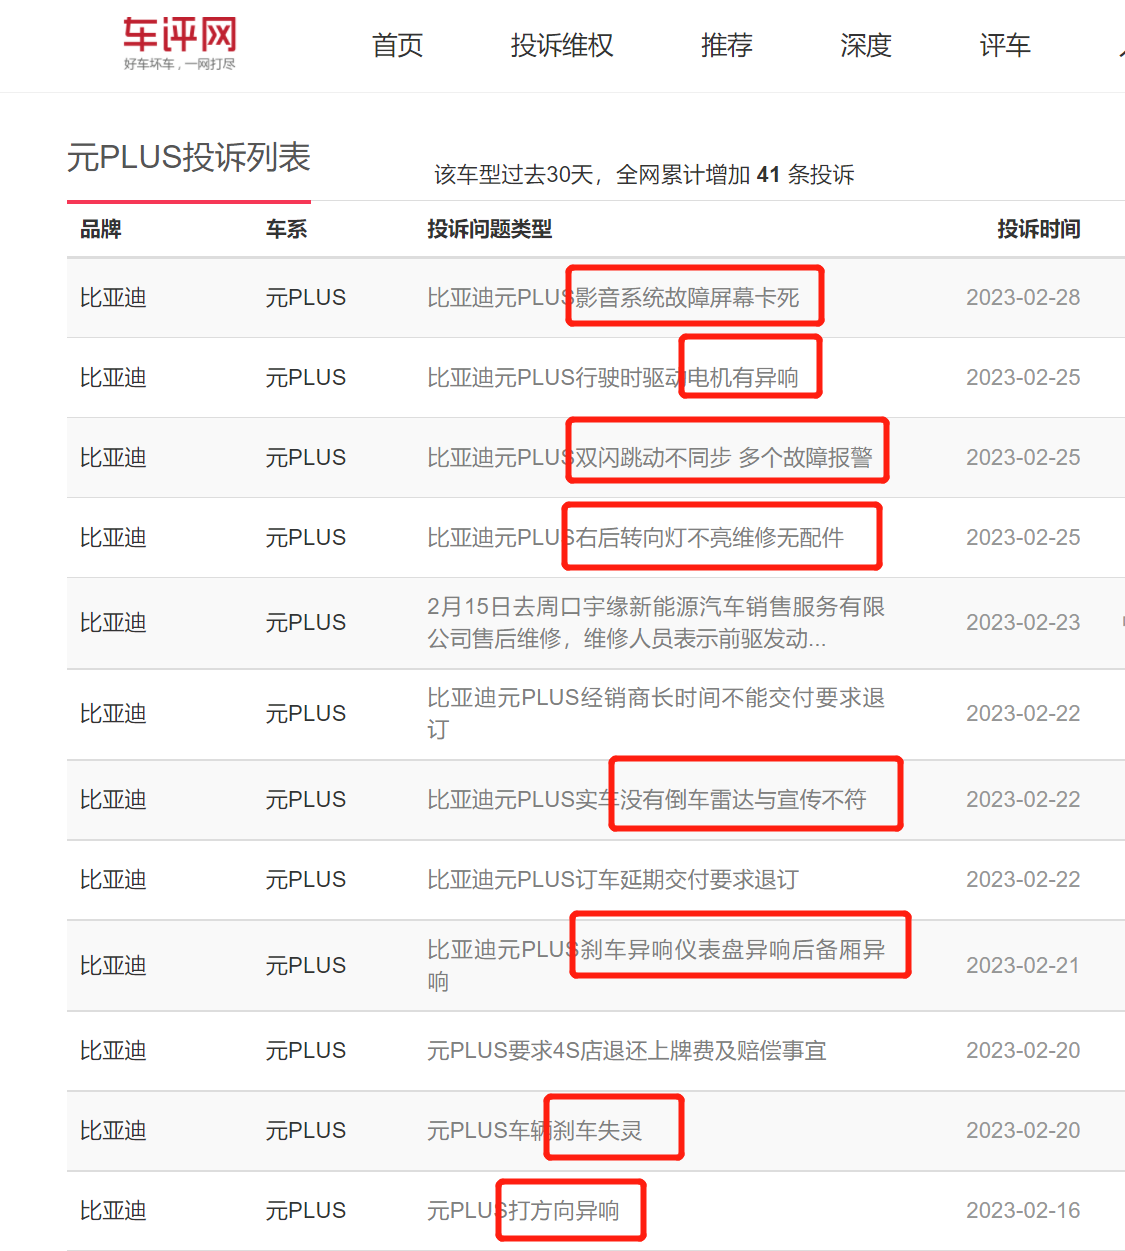Open complaint 订车延期交付要求退订

(613, 879)
